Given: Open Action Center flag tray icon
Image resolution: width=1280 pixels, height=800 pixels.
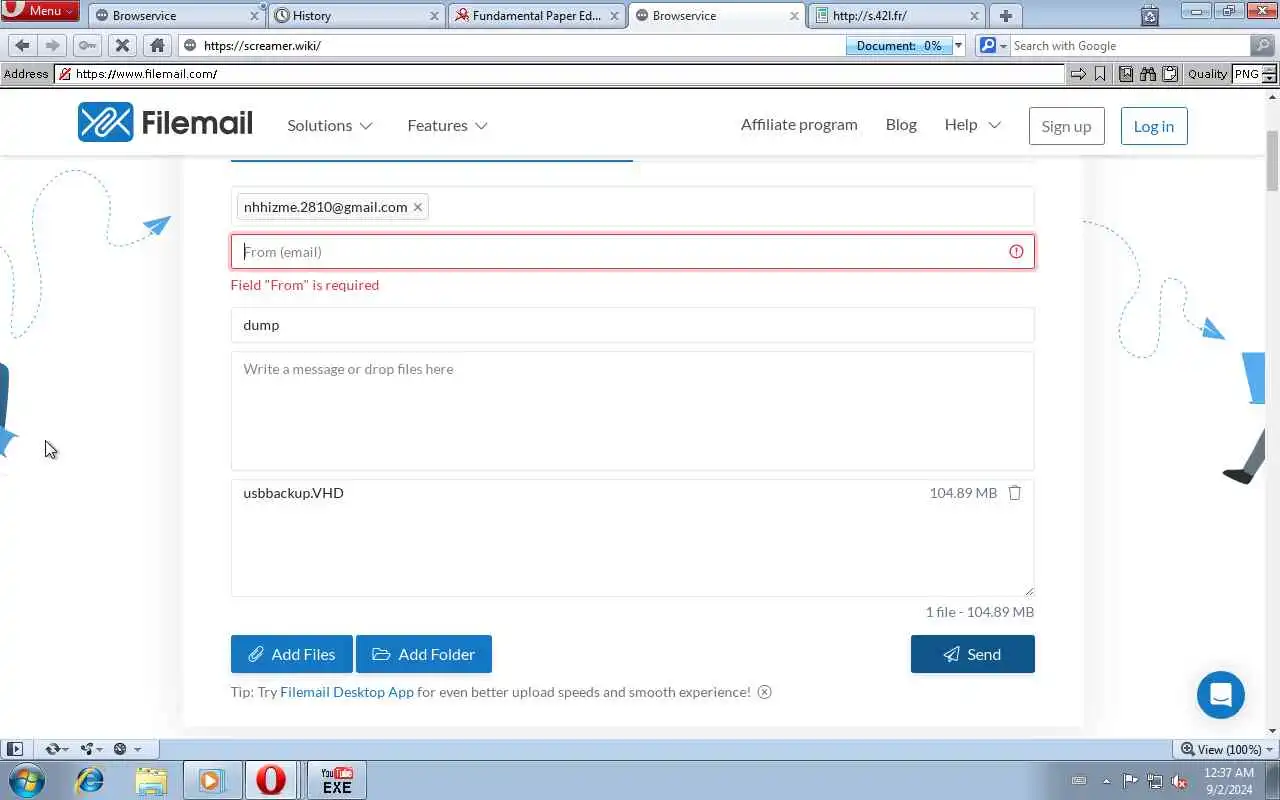Looking at the screenshot, I should point(1130,781).
